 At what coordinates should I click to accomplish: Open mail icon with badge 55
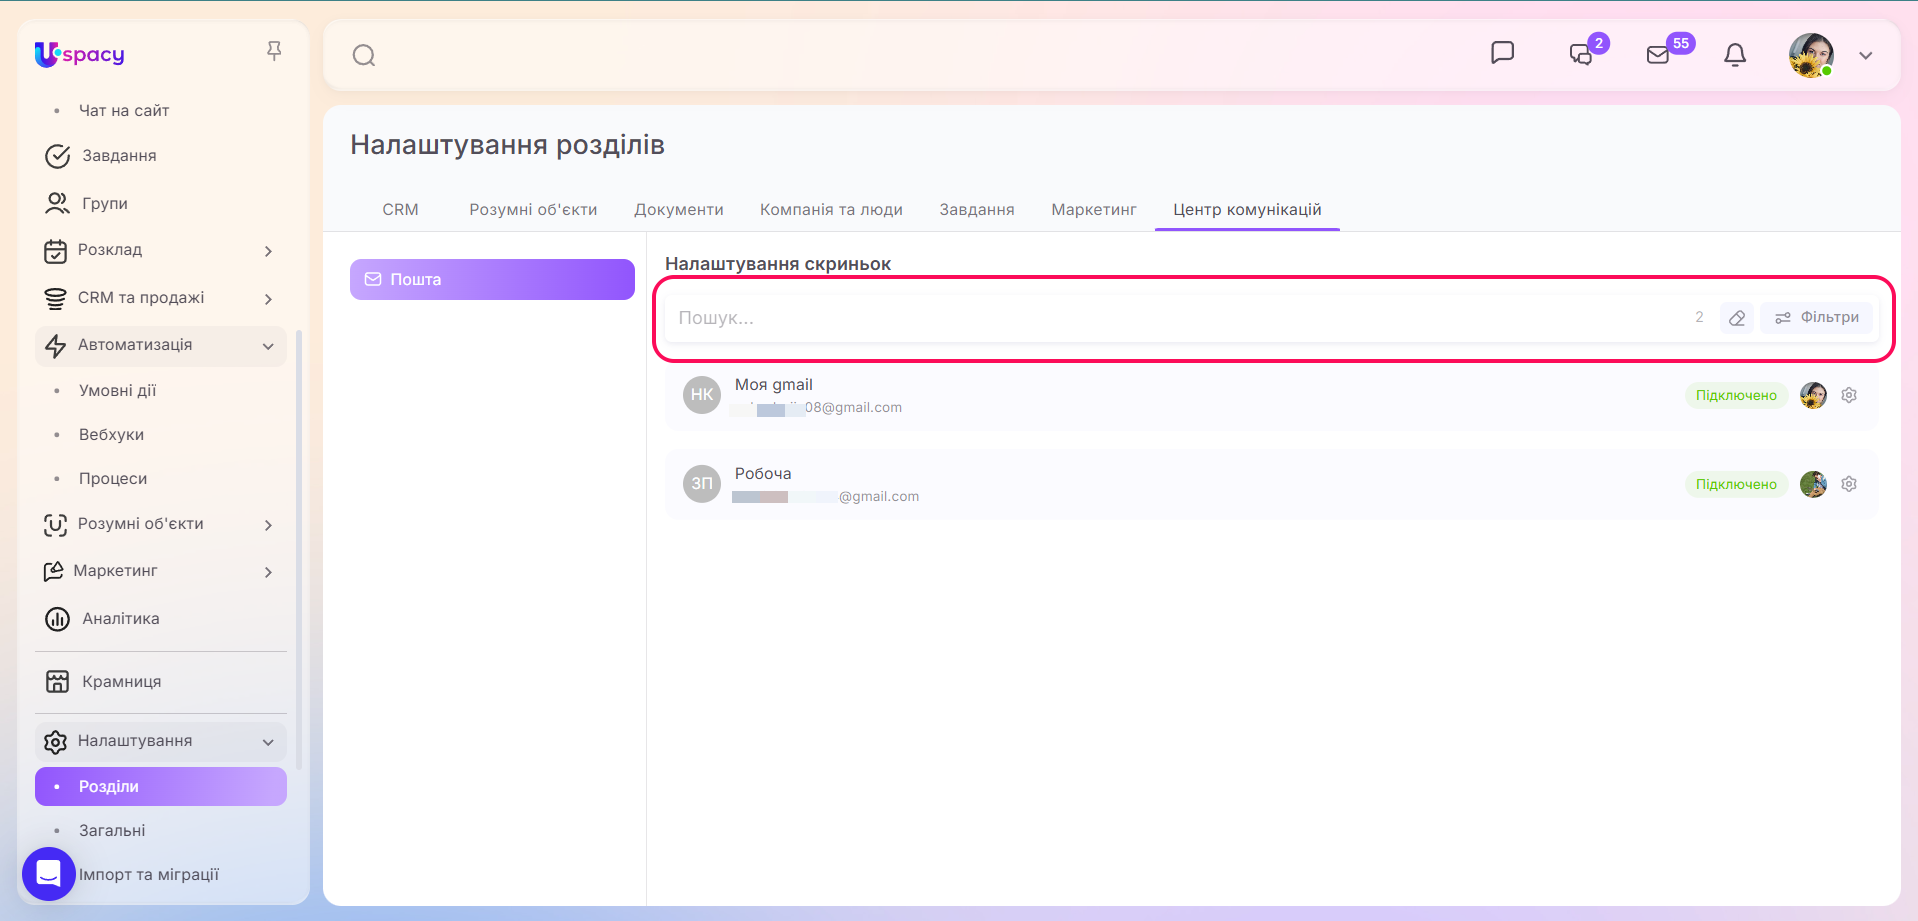click(x=1659, y=54)
